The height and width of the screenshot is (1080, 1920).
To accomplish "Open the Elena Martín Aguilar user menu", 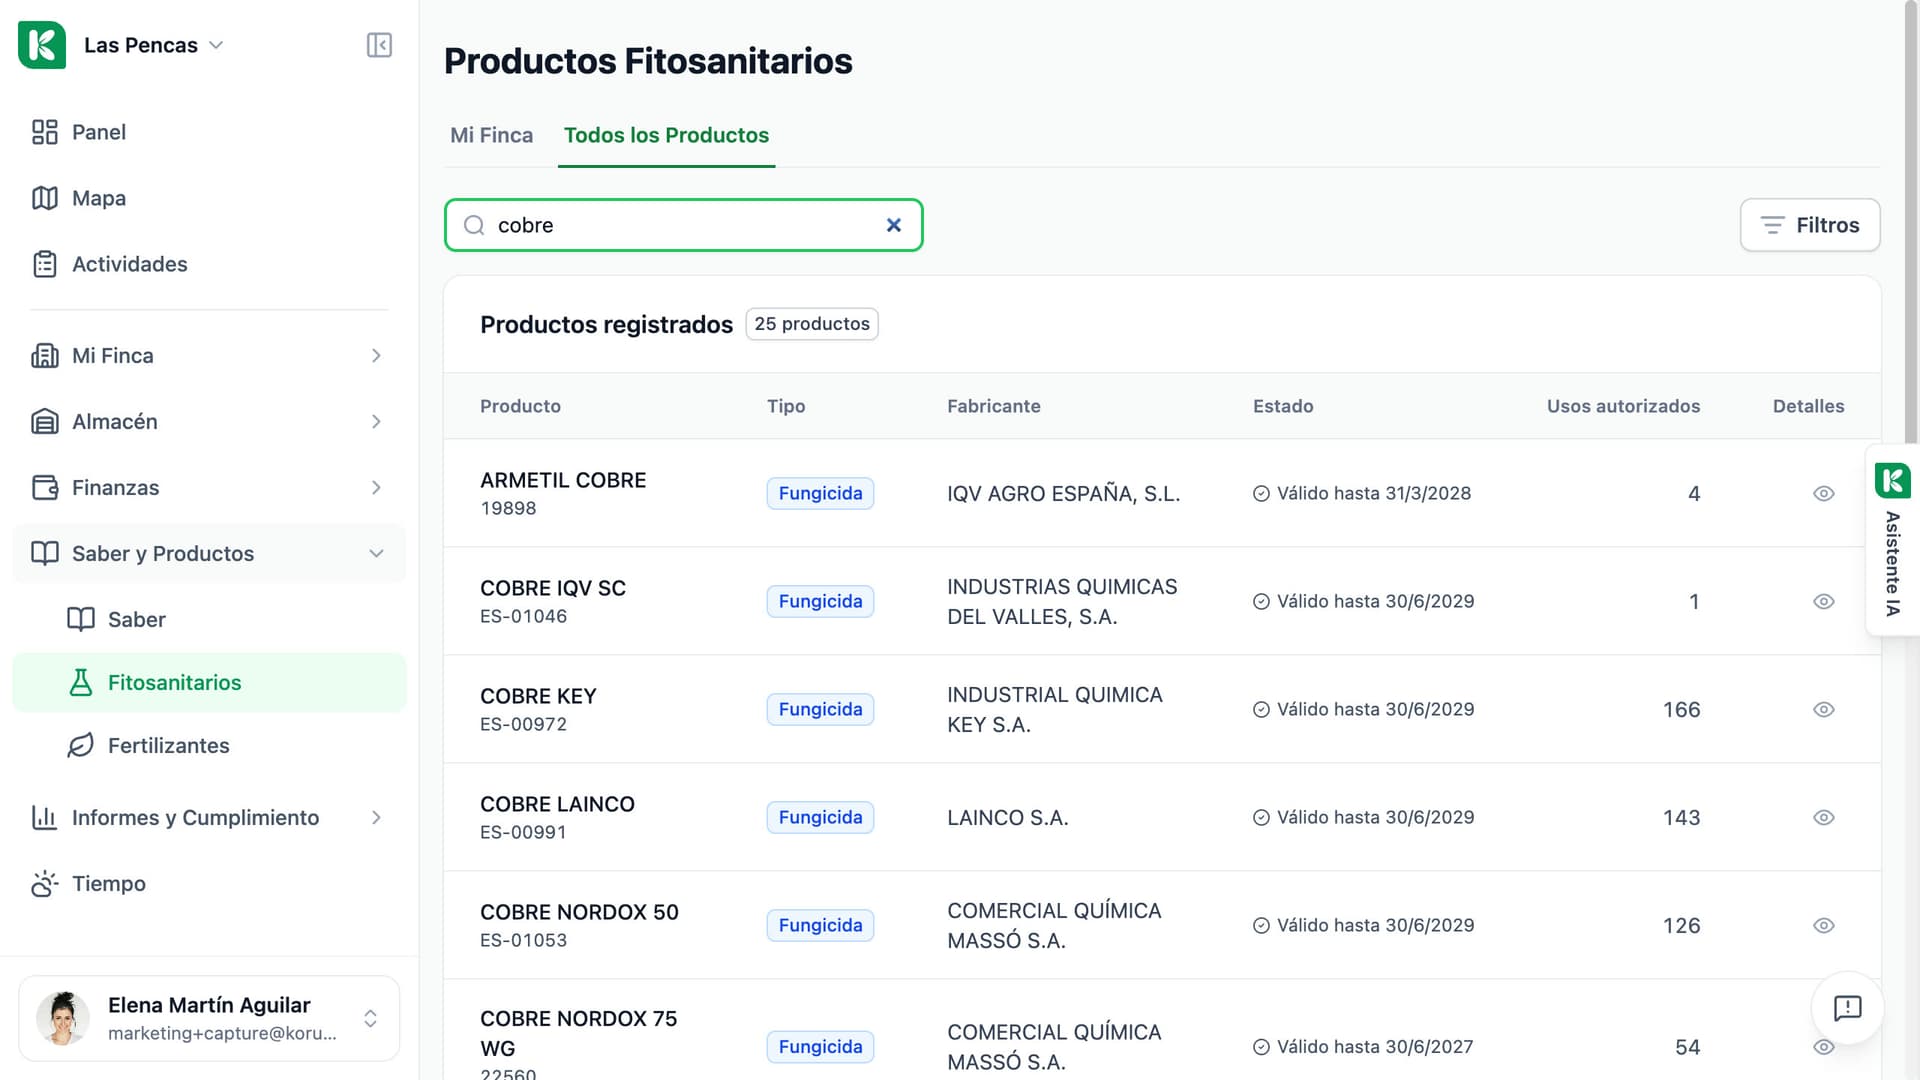I will tap(209, 1018).
